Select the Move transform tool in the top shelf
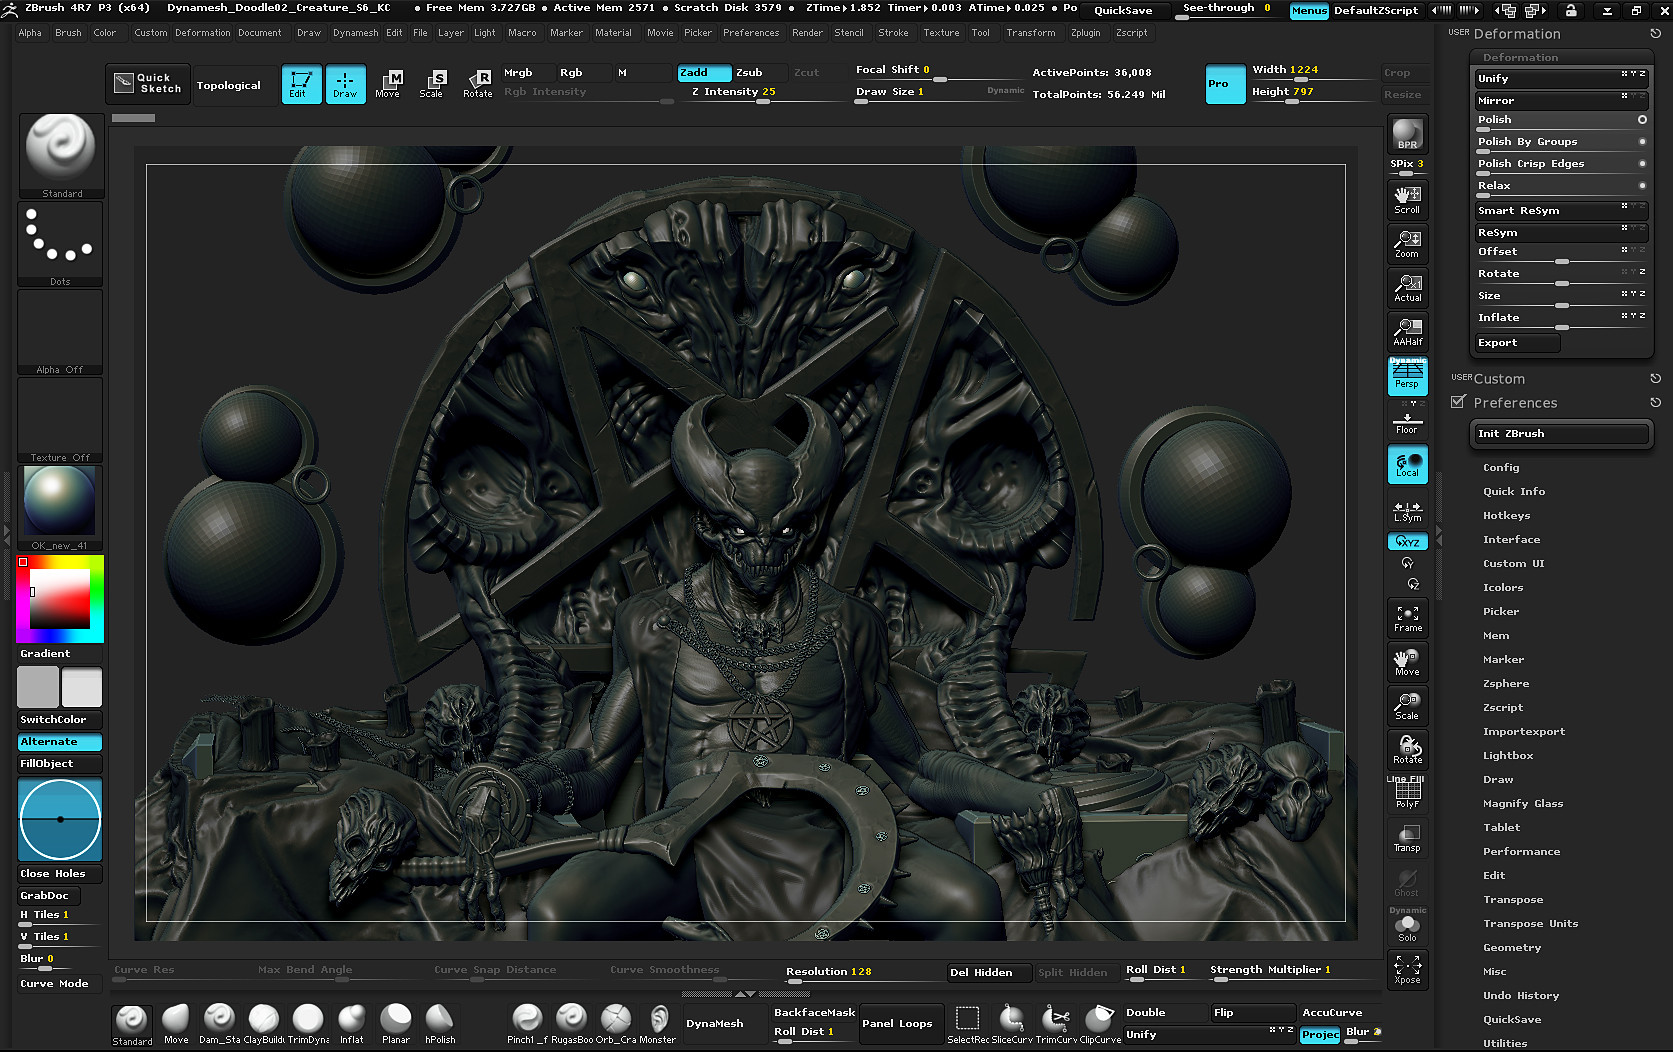 click(x=388, y=84)
